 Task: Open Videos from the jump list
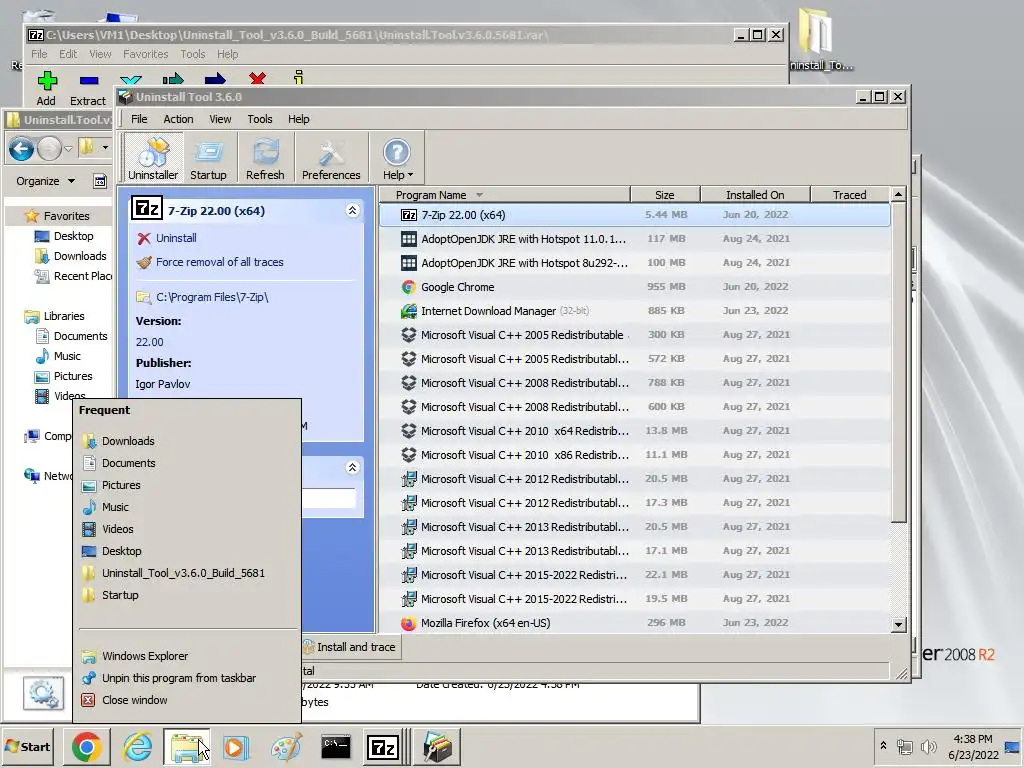(187, 529)
